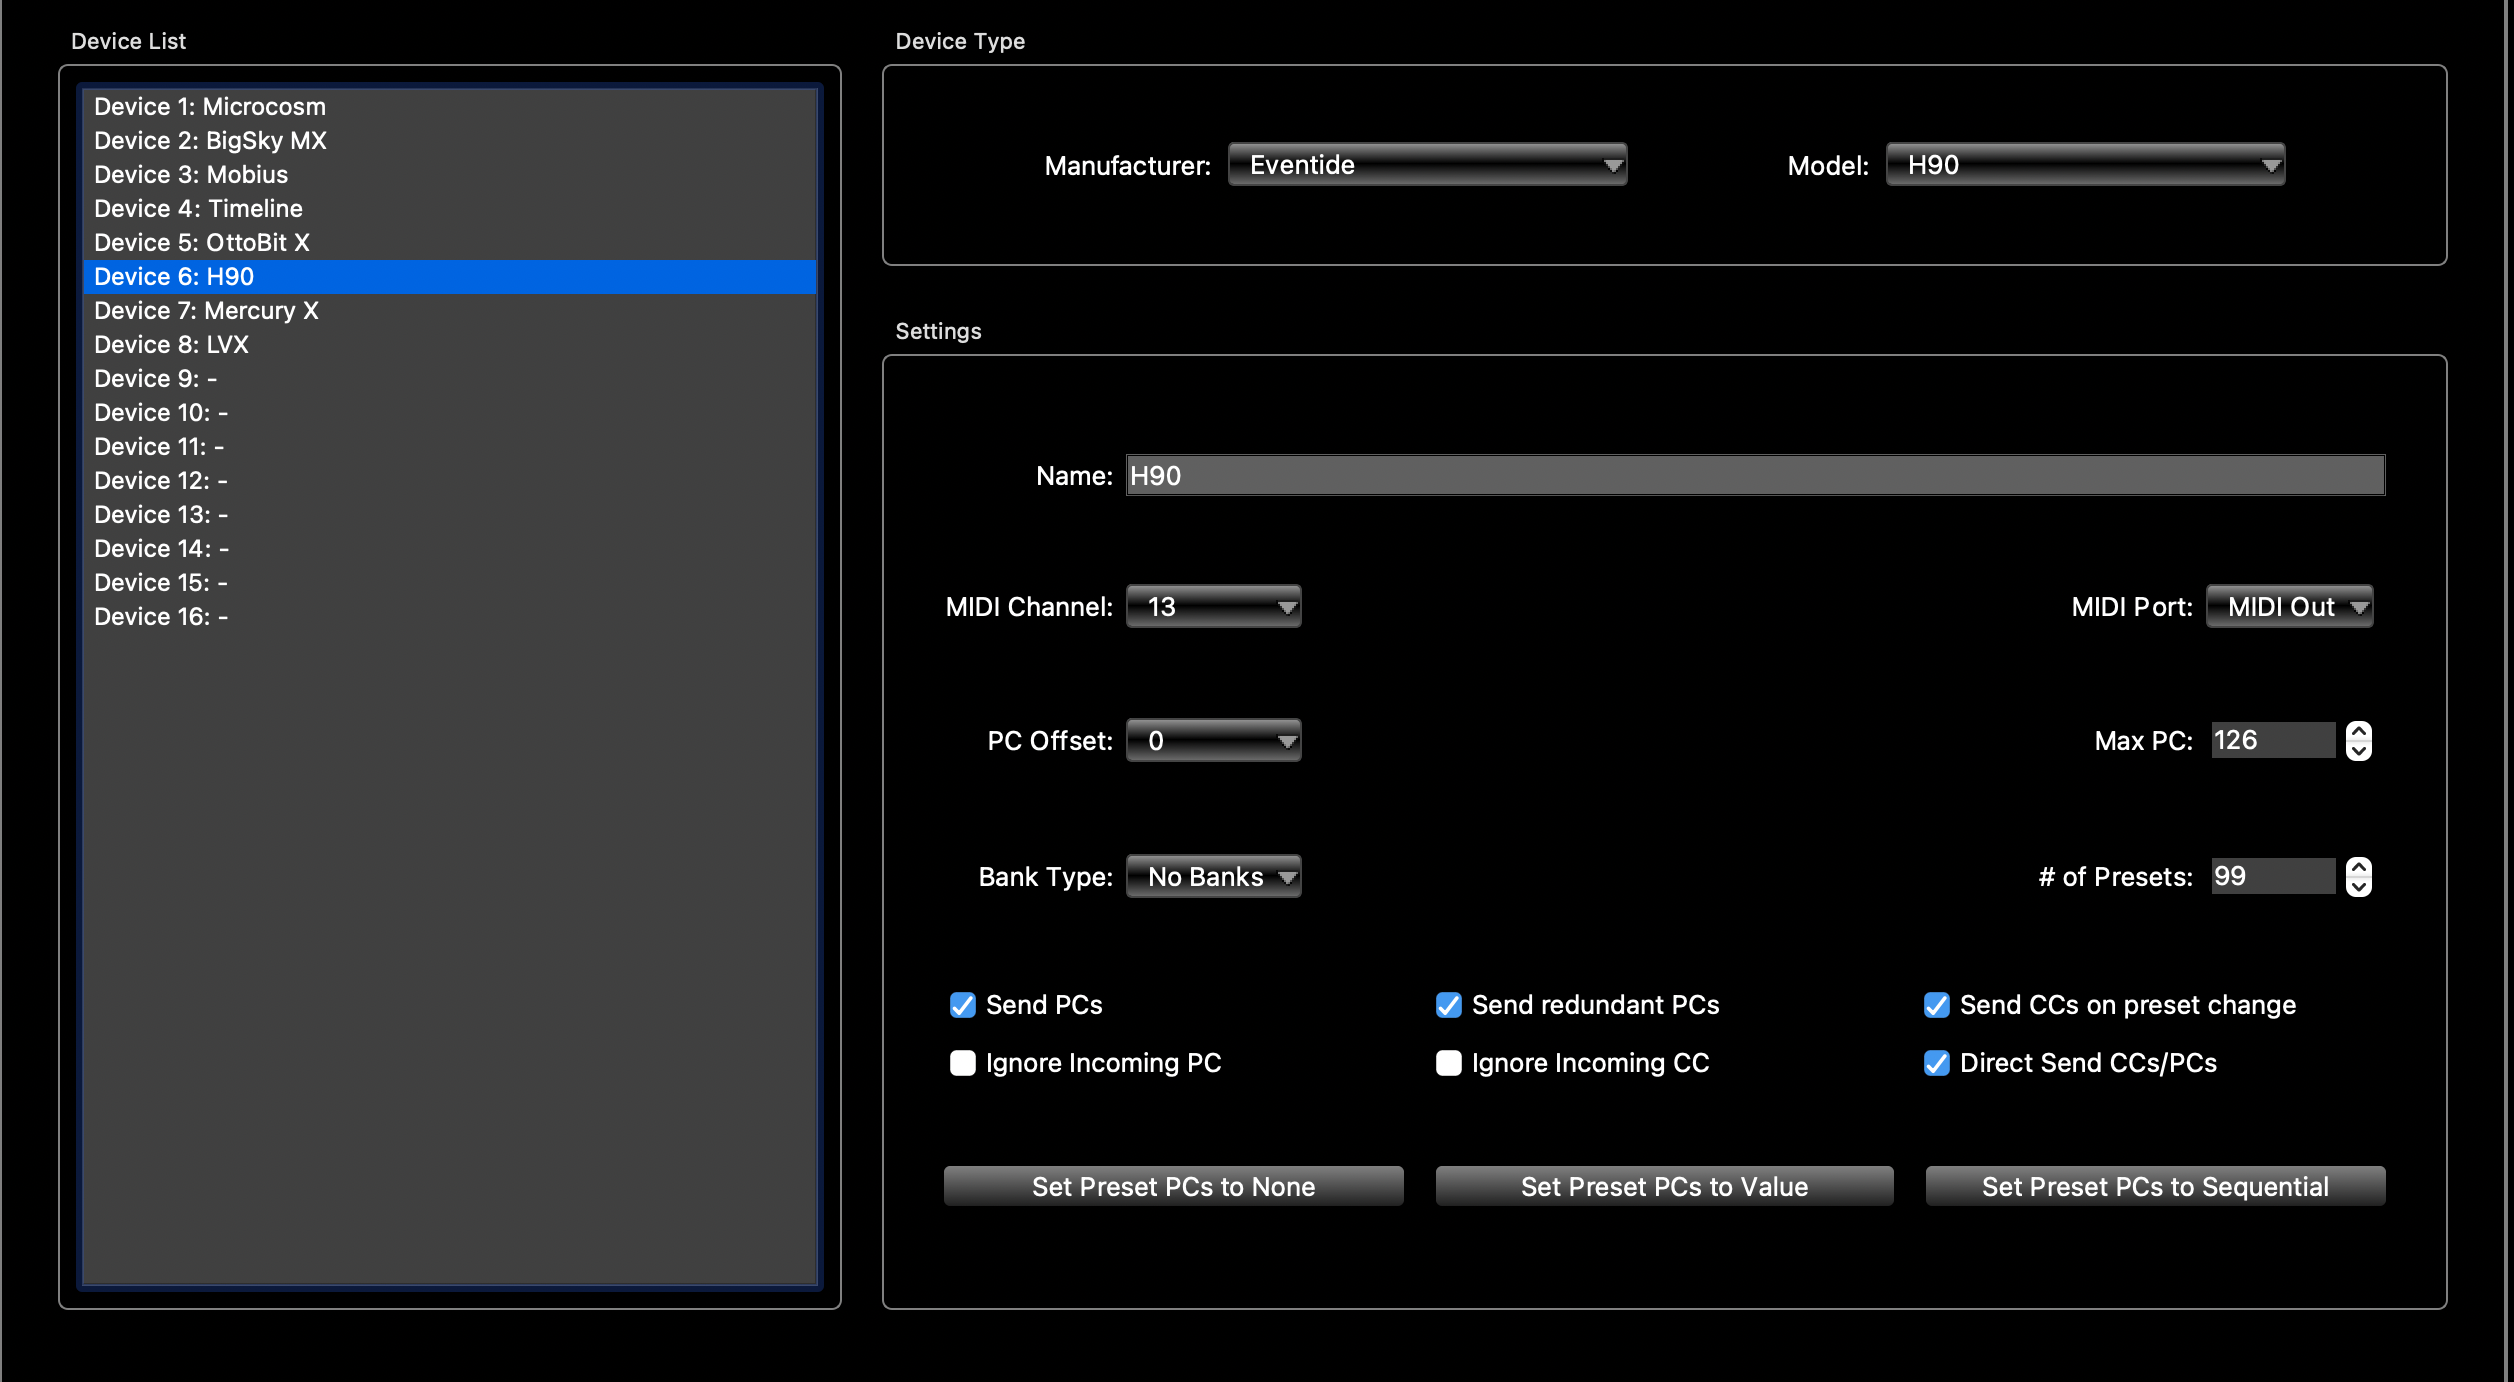This screenshot has width=2514, height=1382.
Task: Select empty Device 9 slot
Action: pos(449,379)
